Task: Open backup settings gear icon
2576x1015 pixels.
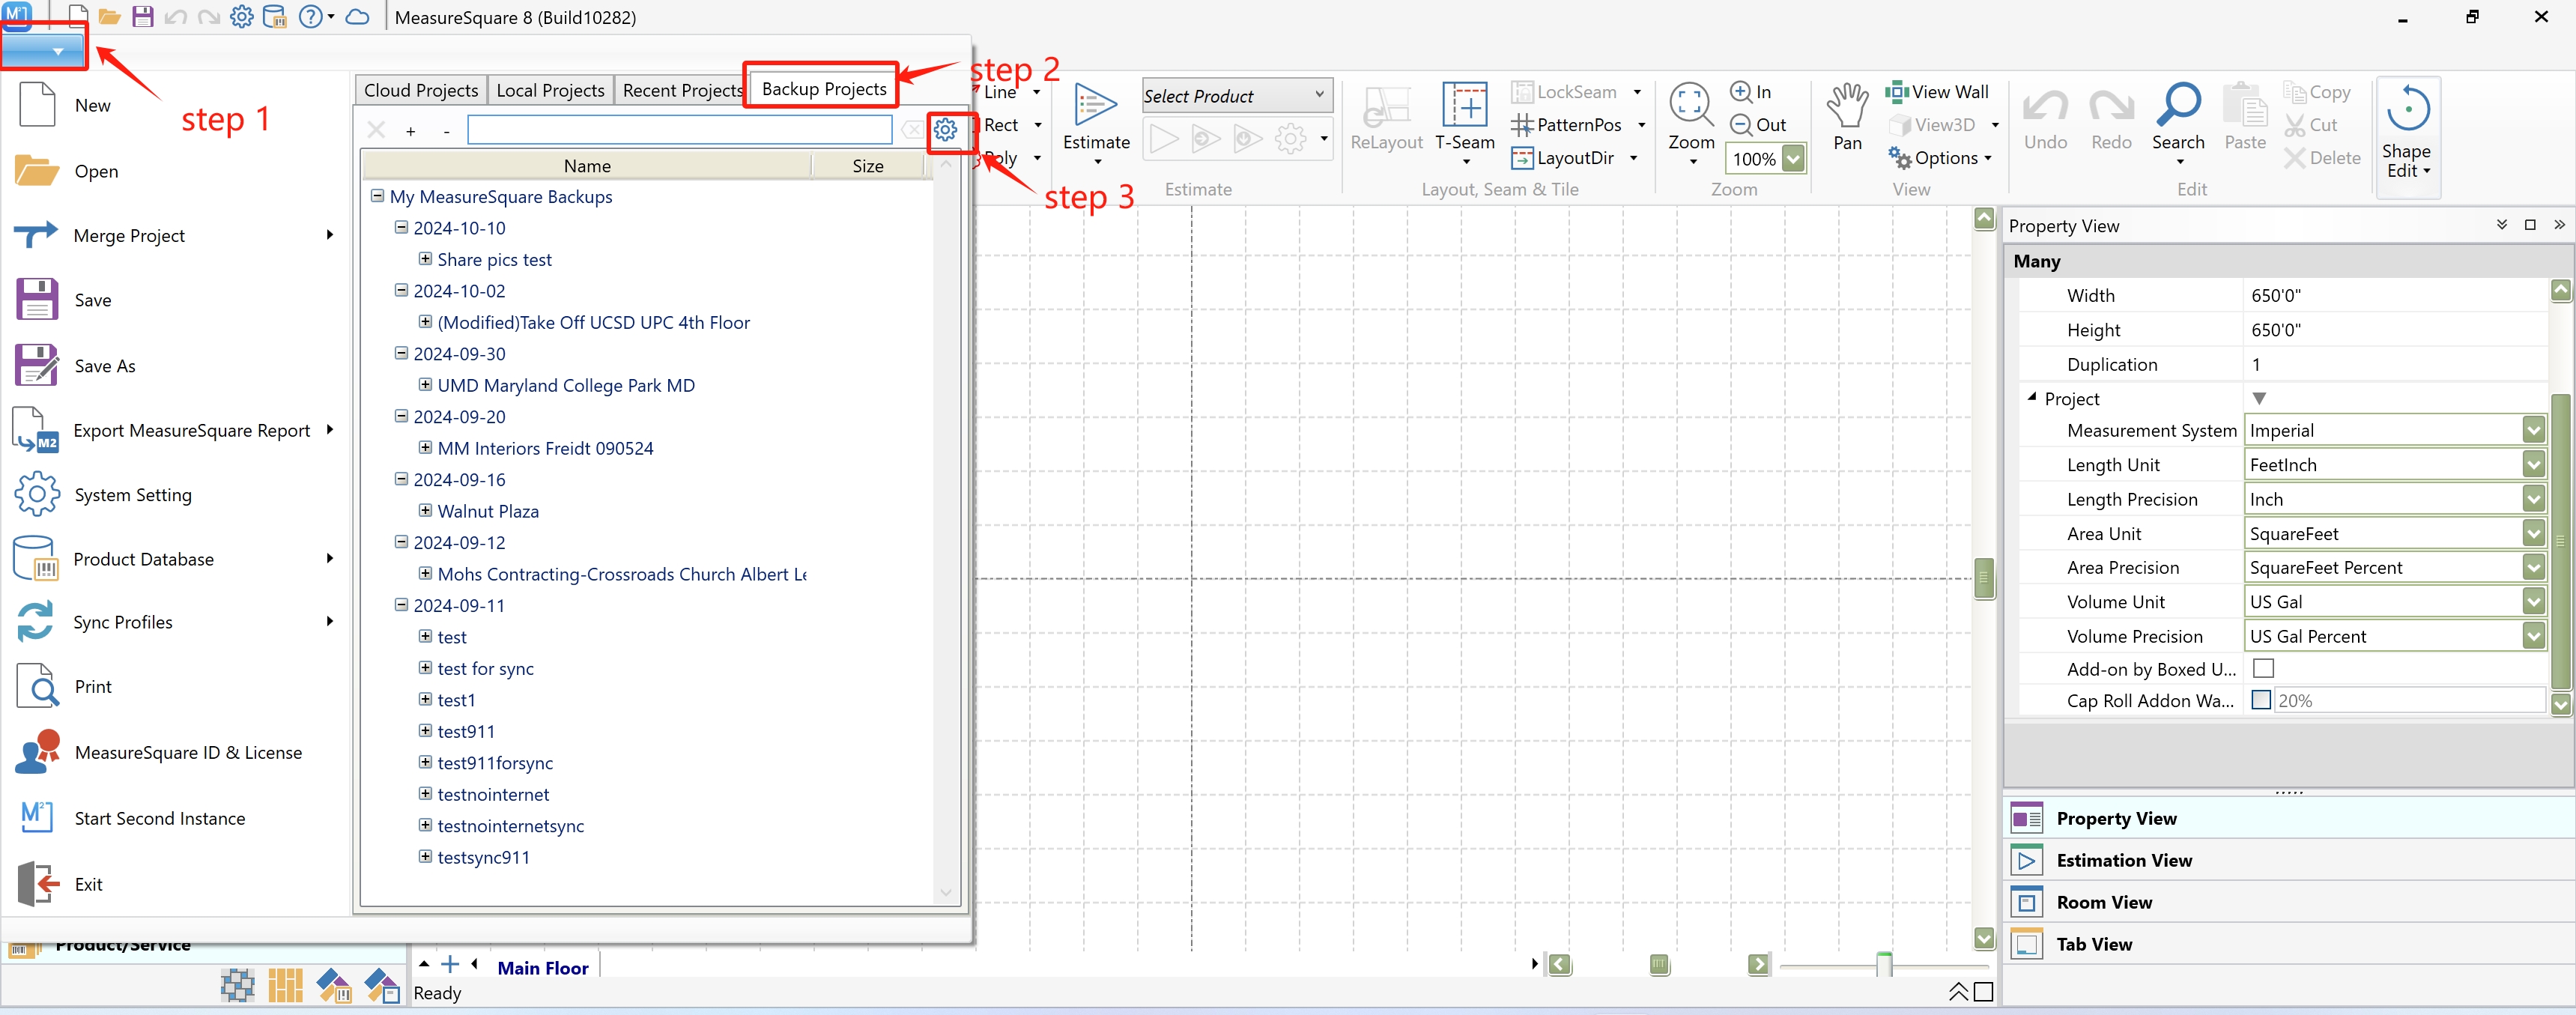Action: [945, 130]
